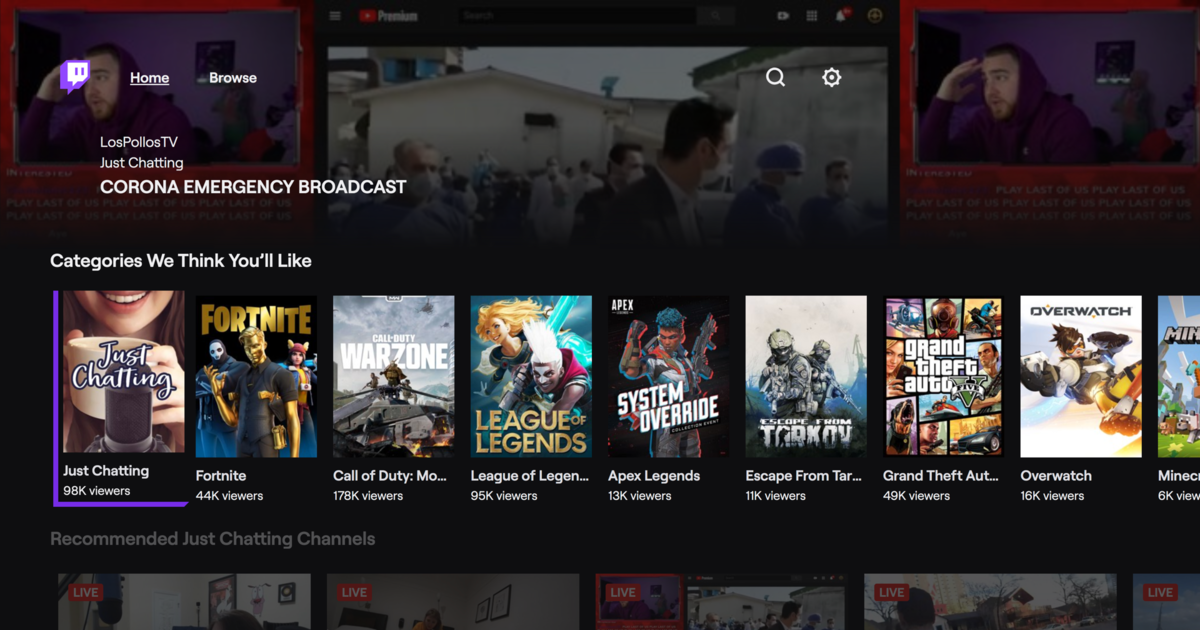Open the search magnifier icon

point(776,77)
